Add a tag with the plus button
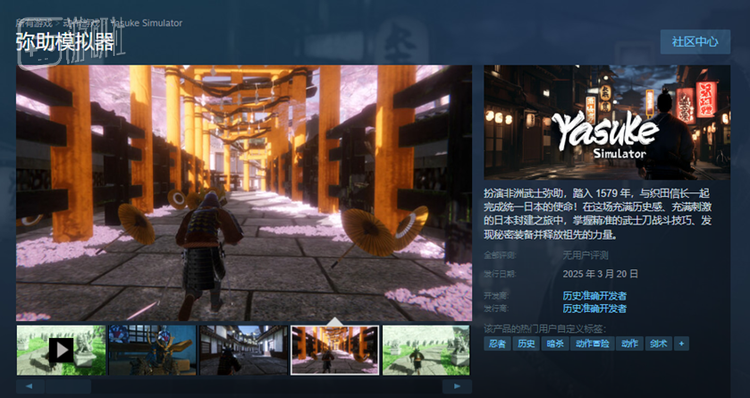The width and height of the screenshot is (750, 398). (x=682, y=343)
